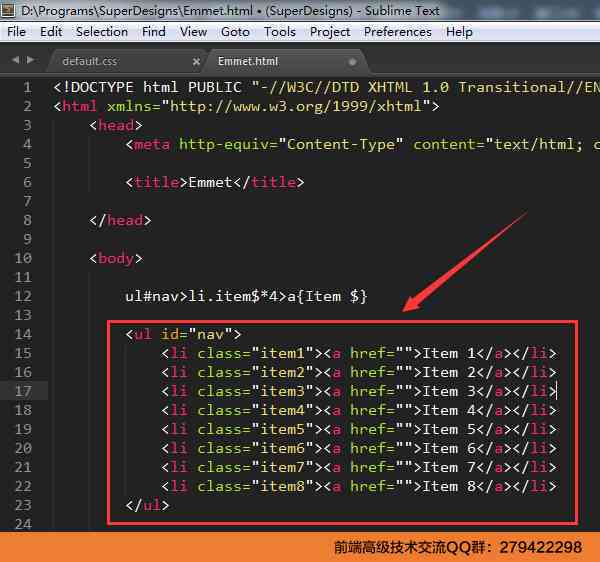Click the li class="item8" line
Viewport: 600px width, 562px height.
coord(359,486)
